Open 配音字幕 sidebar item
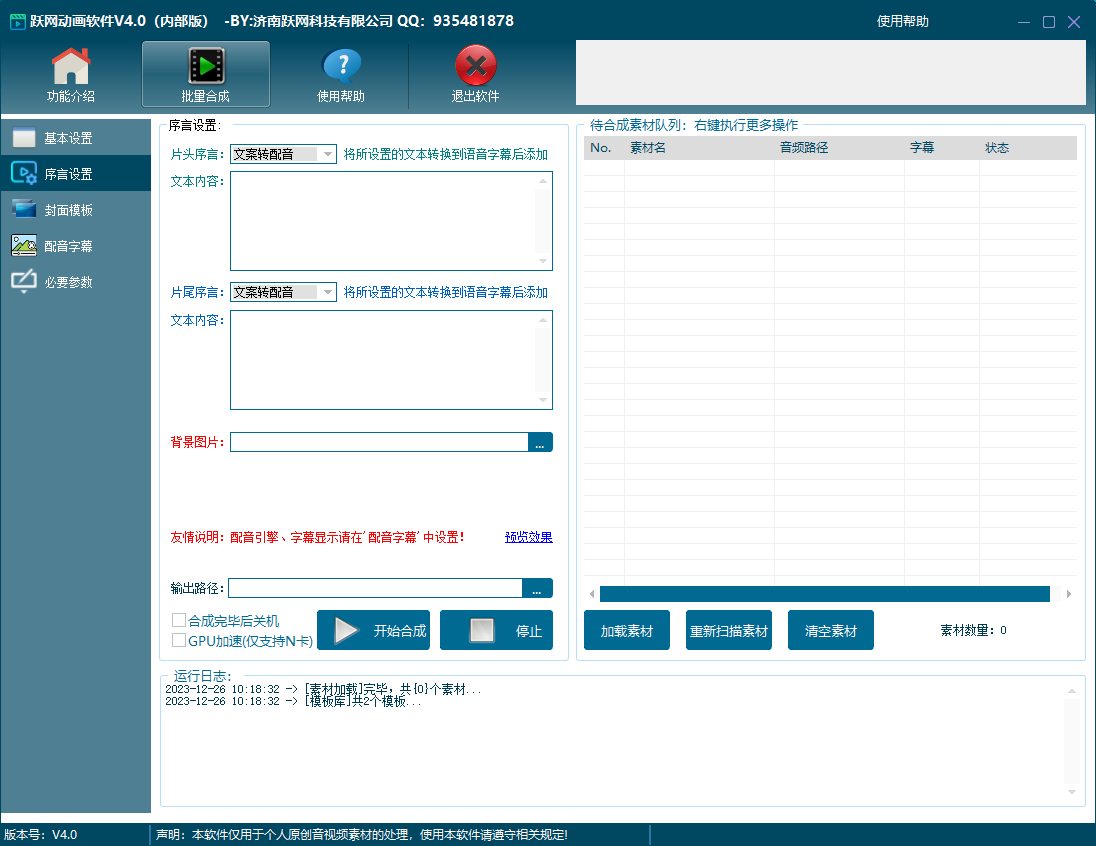This screenshot has height=846, width=1096. tap(68, 246)
